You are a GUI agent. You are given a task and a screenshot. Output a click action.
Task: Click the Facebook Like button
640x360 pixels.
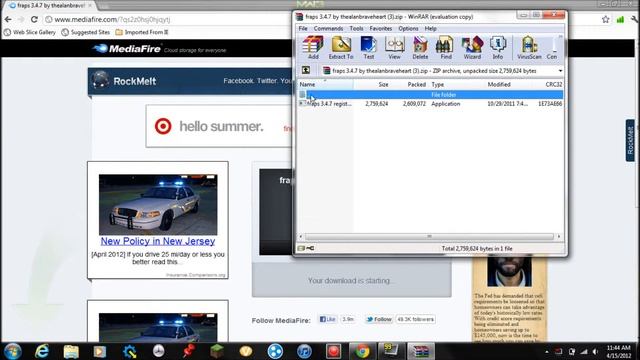(328, 319)
